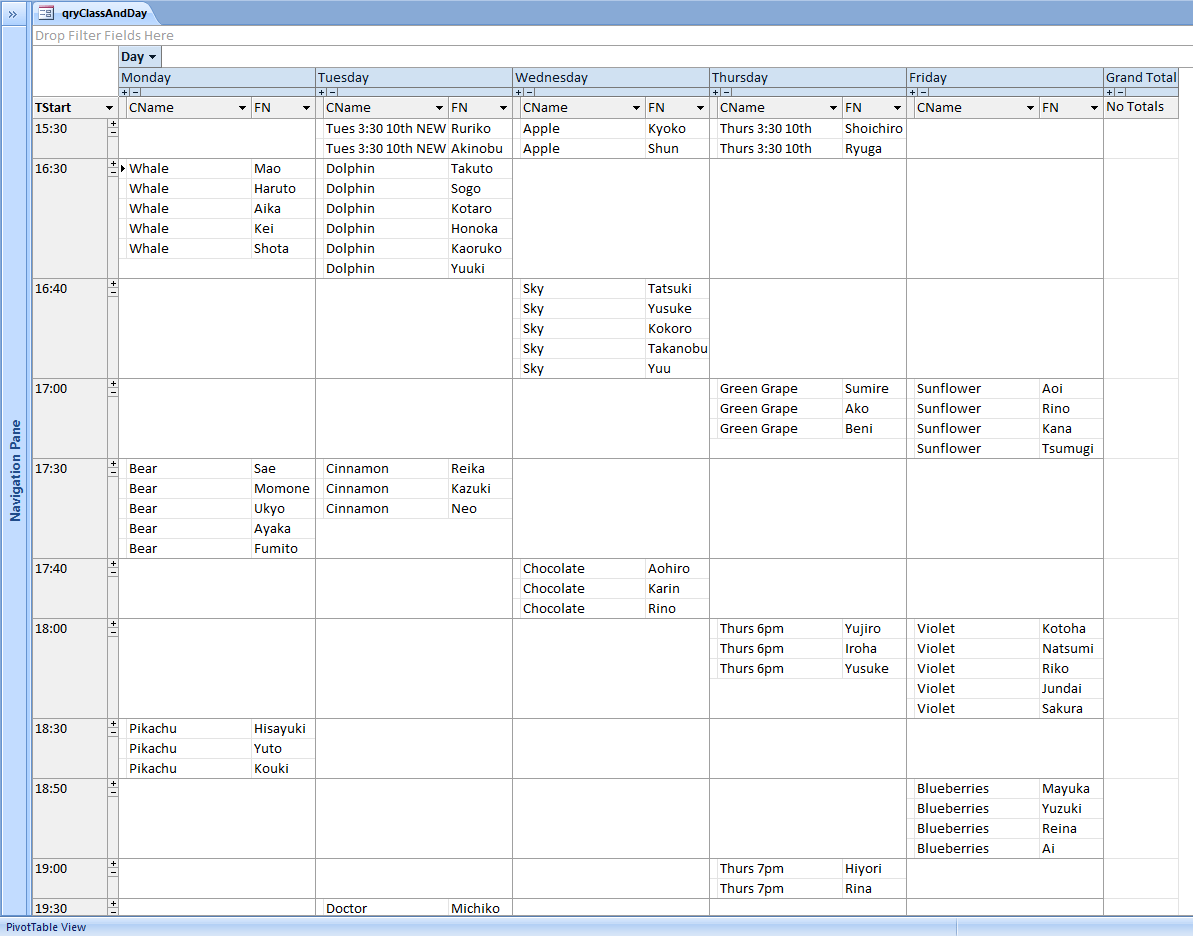The height and width of the screenshot is (936, 1193).
Task: Click the plus expander for the 18:00 row
Action: pos(113,623)
